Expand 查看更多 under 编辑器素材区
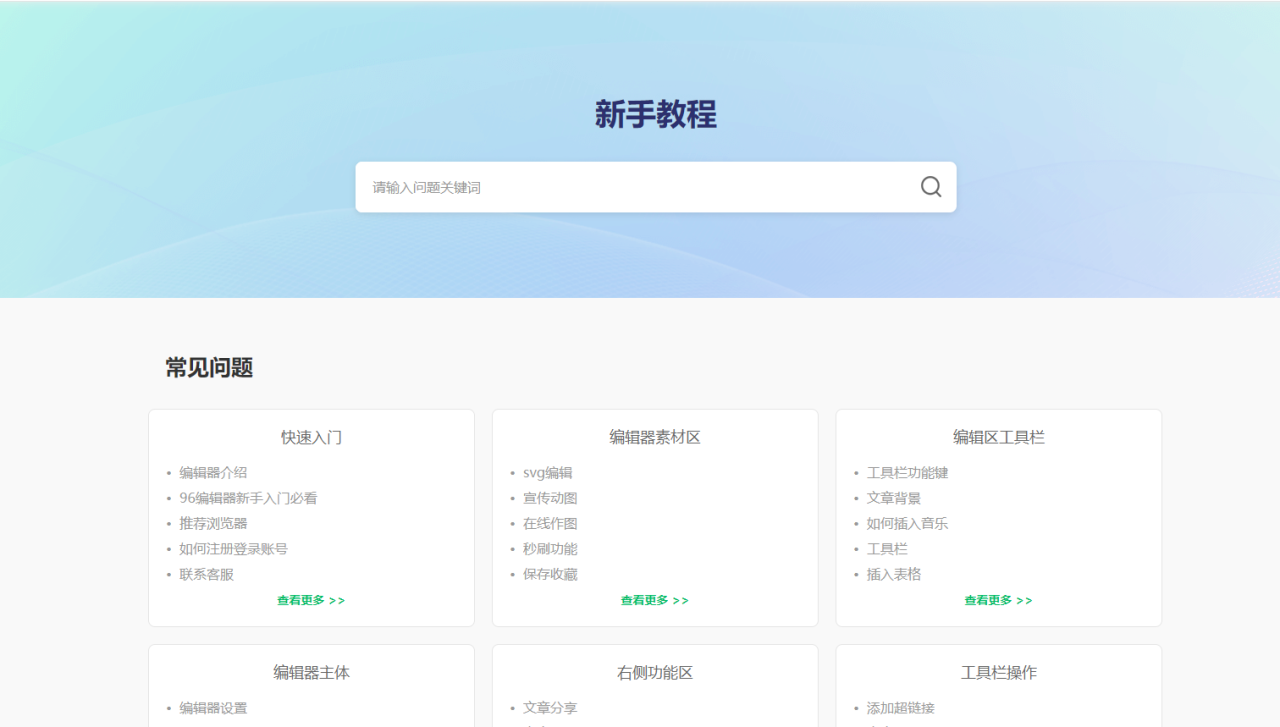 pyautogui.click(x=655, y=601)
